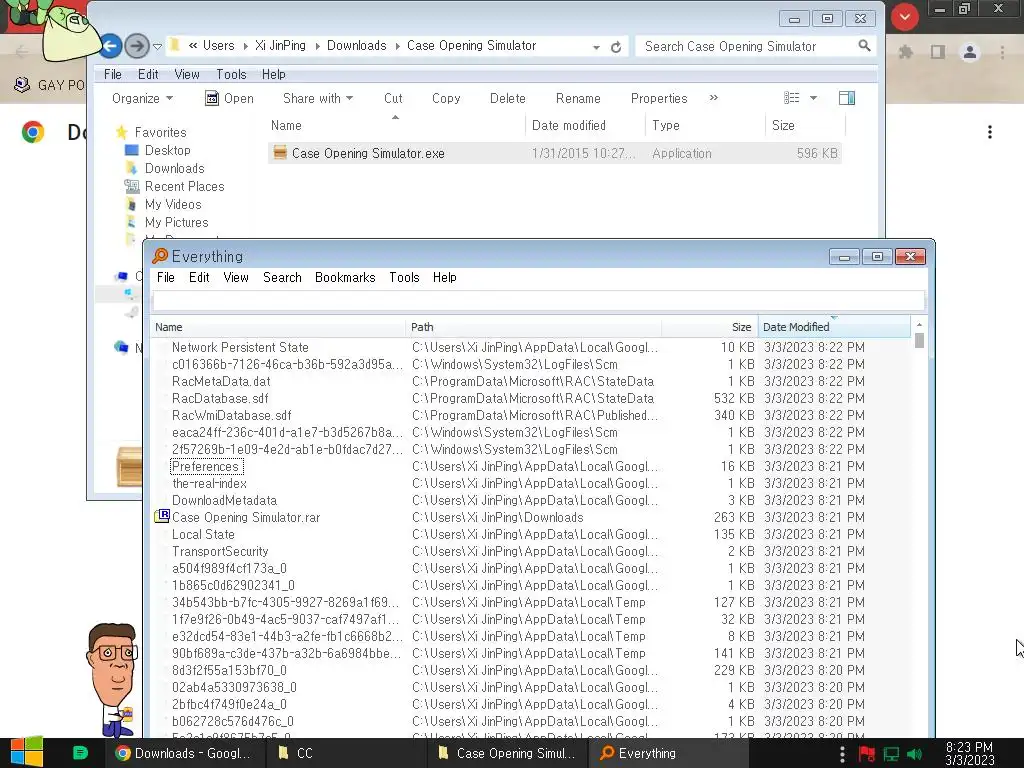Select My Pictures in Favorites
This screenshot has width=1024, height=768.
[x=176, y=223]
